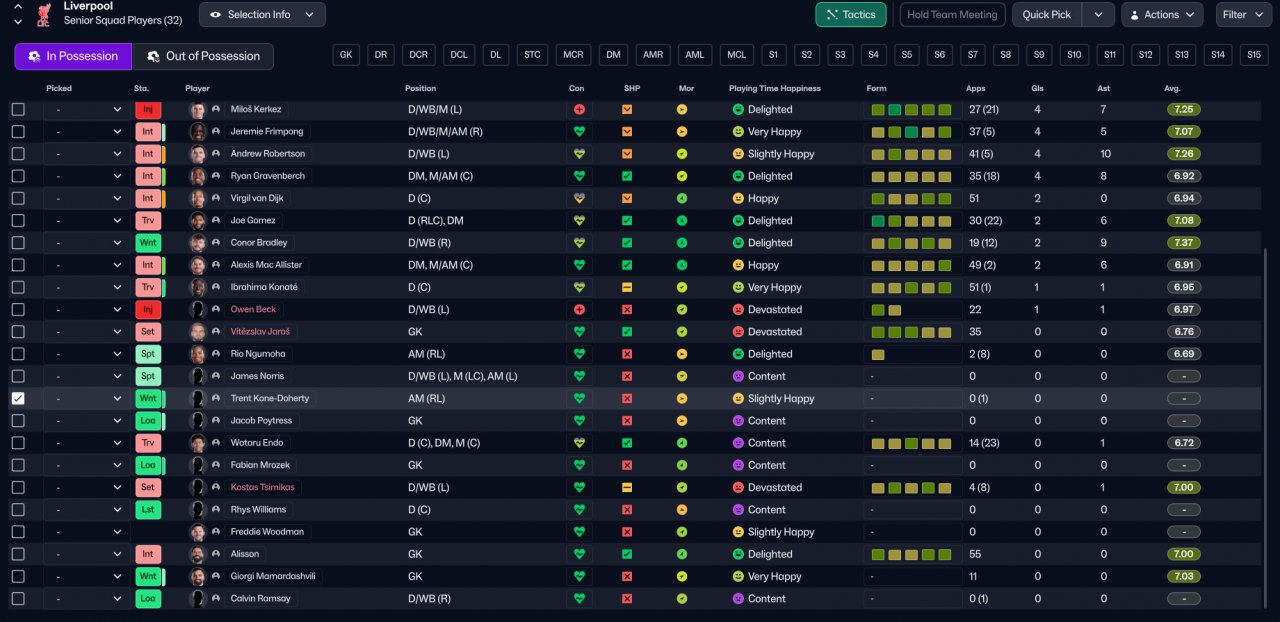Click Ibrahima Konaté's yellow sharpness dash icon

pyautogui.click(x=627, y=287)
